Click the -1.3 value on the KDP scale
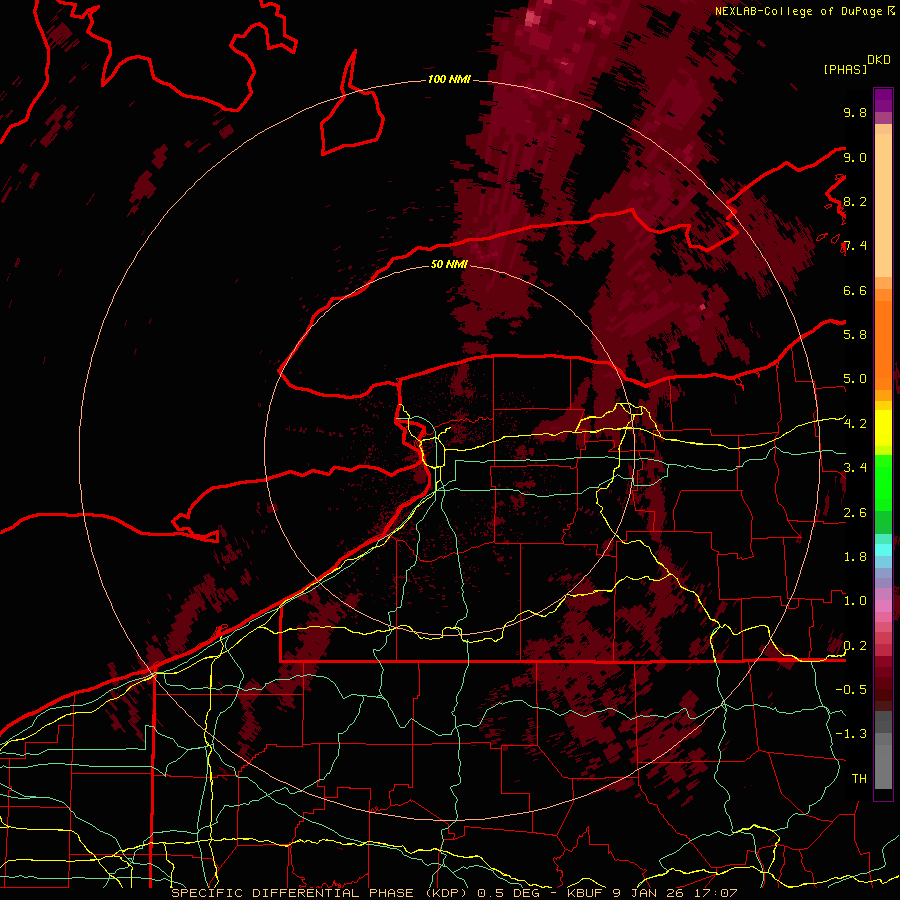The image size is (900, 900). point(851,734)
